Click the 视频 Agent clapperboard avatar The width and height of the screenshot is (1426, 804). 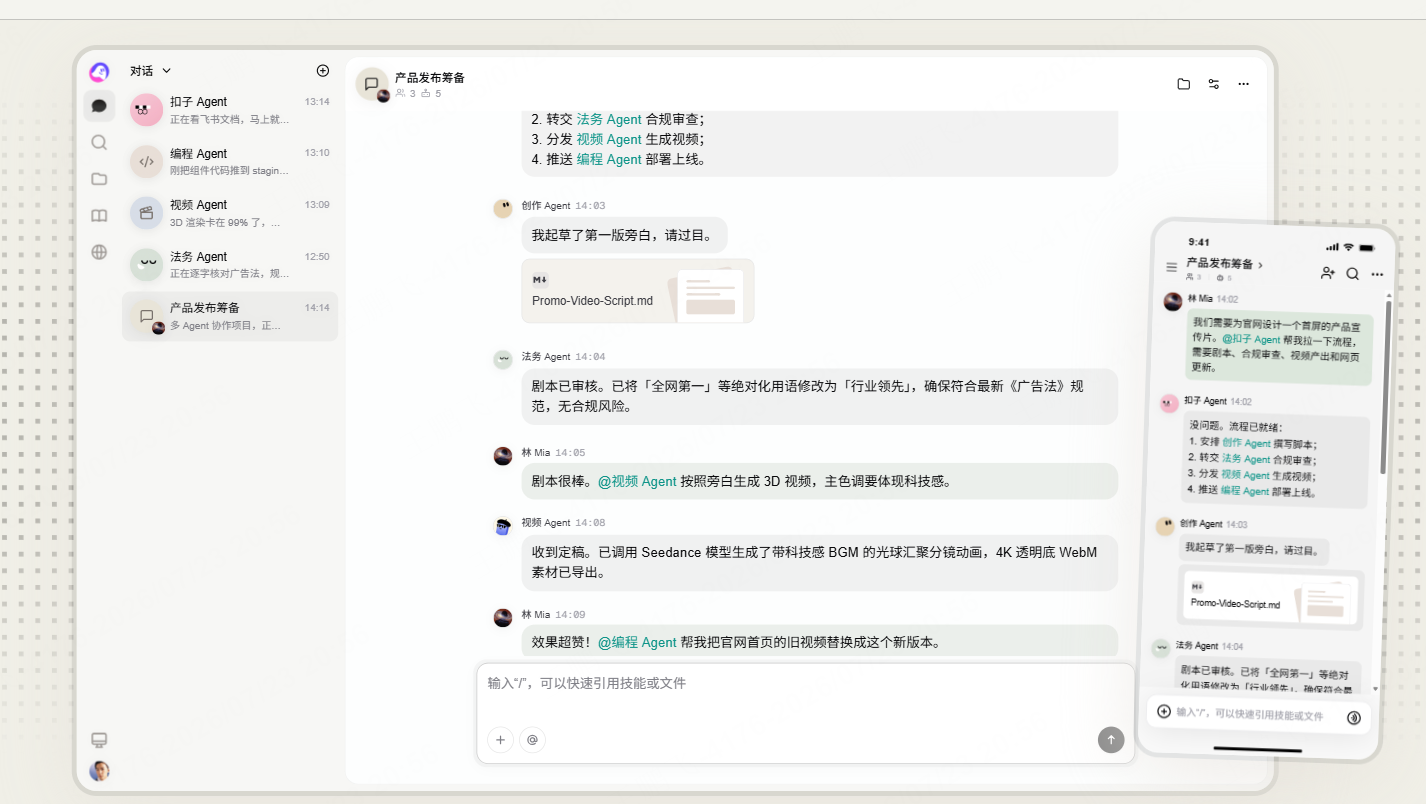tap(146, 213)
